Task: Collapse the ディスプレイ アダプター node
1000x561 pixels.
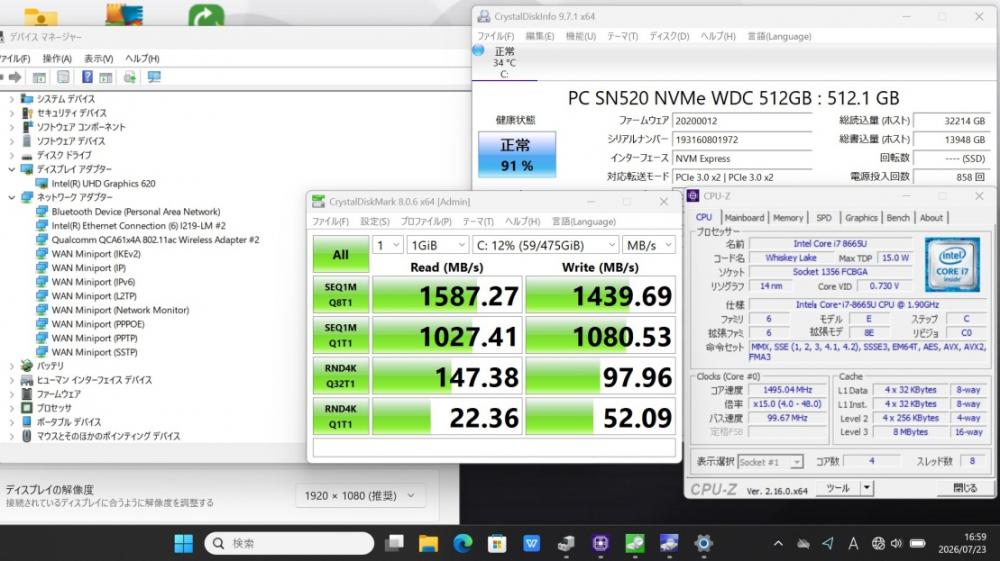Action: (11, 170)
